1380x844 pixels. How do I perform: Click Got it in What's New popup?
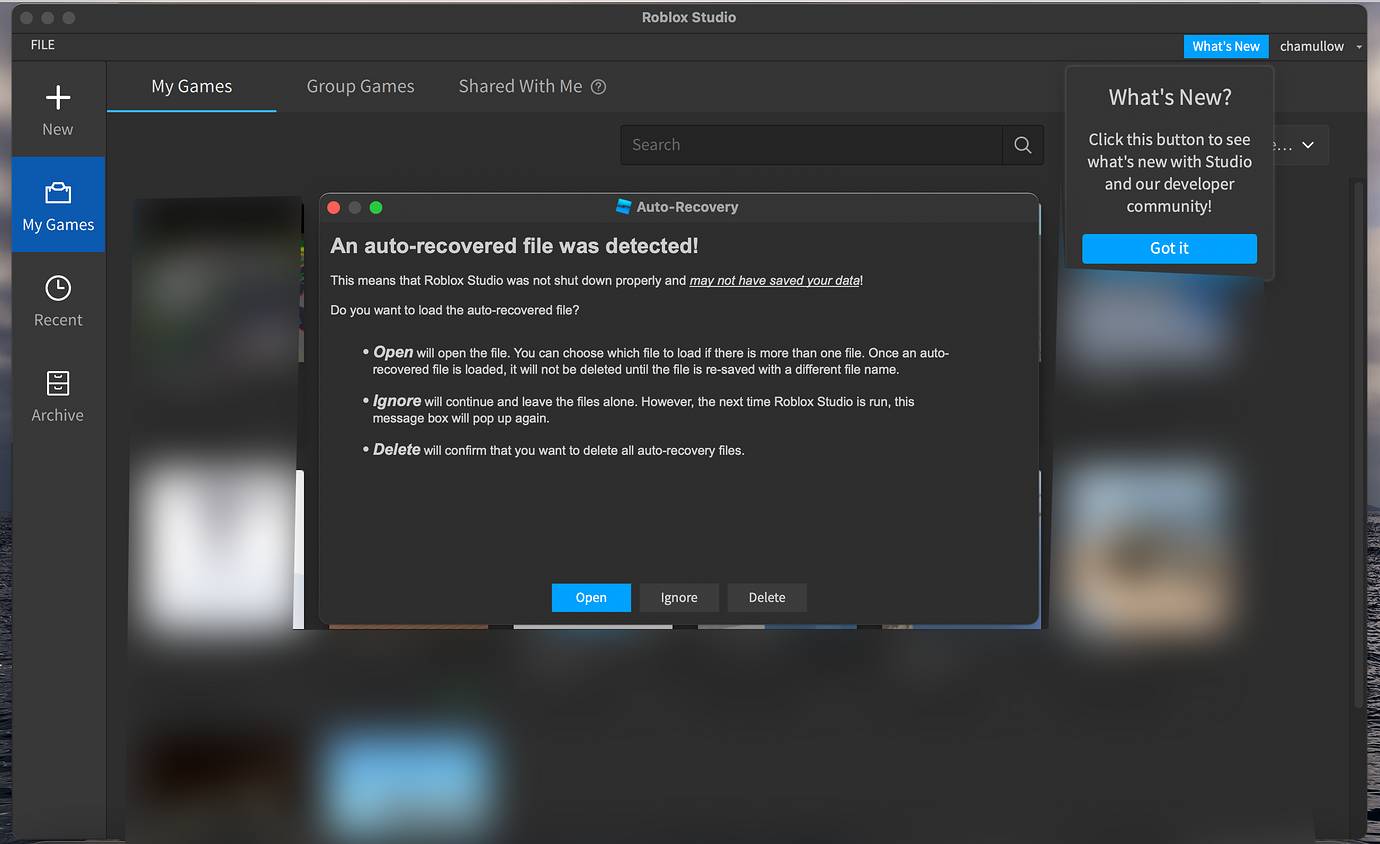click(1169, 248)
